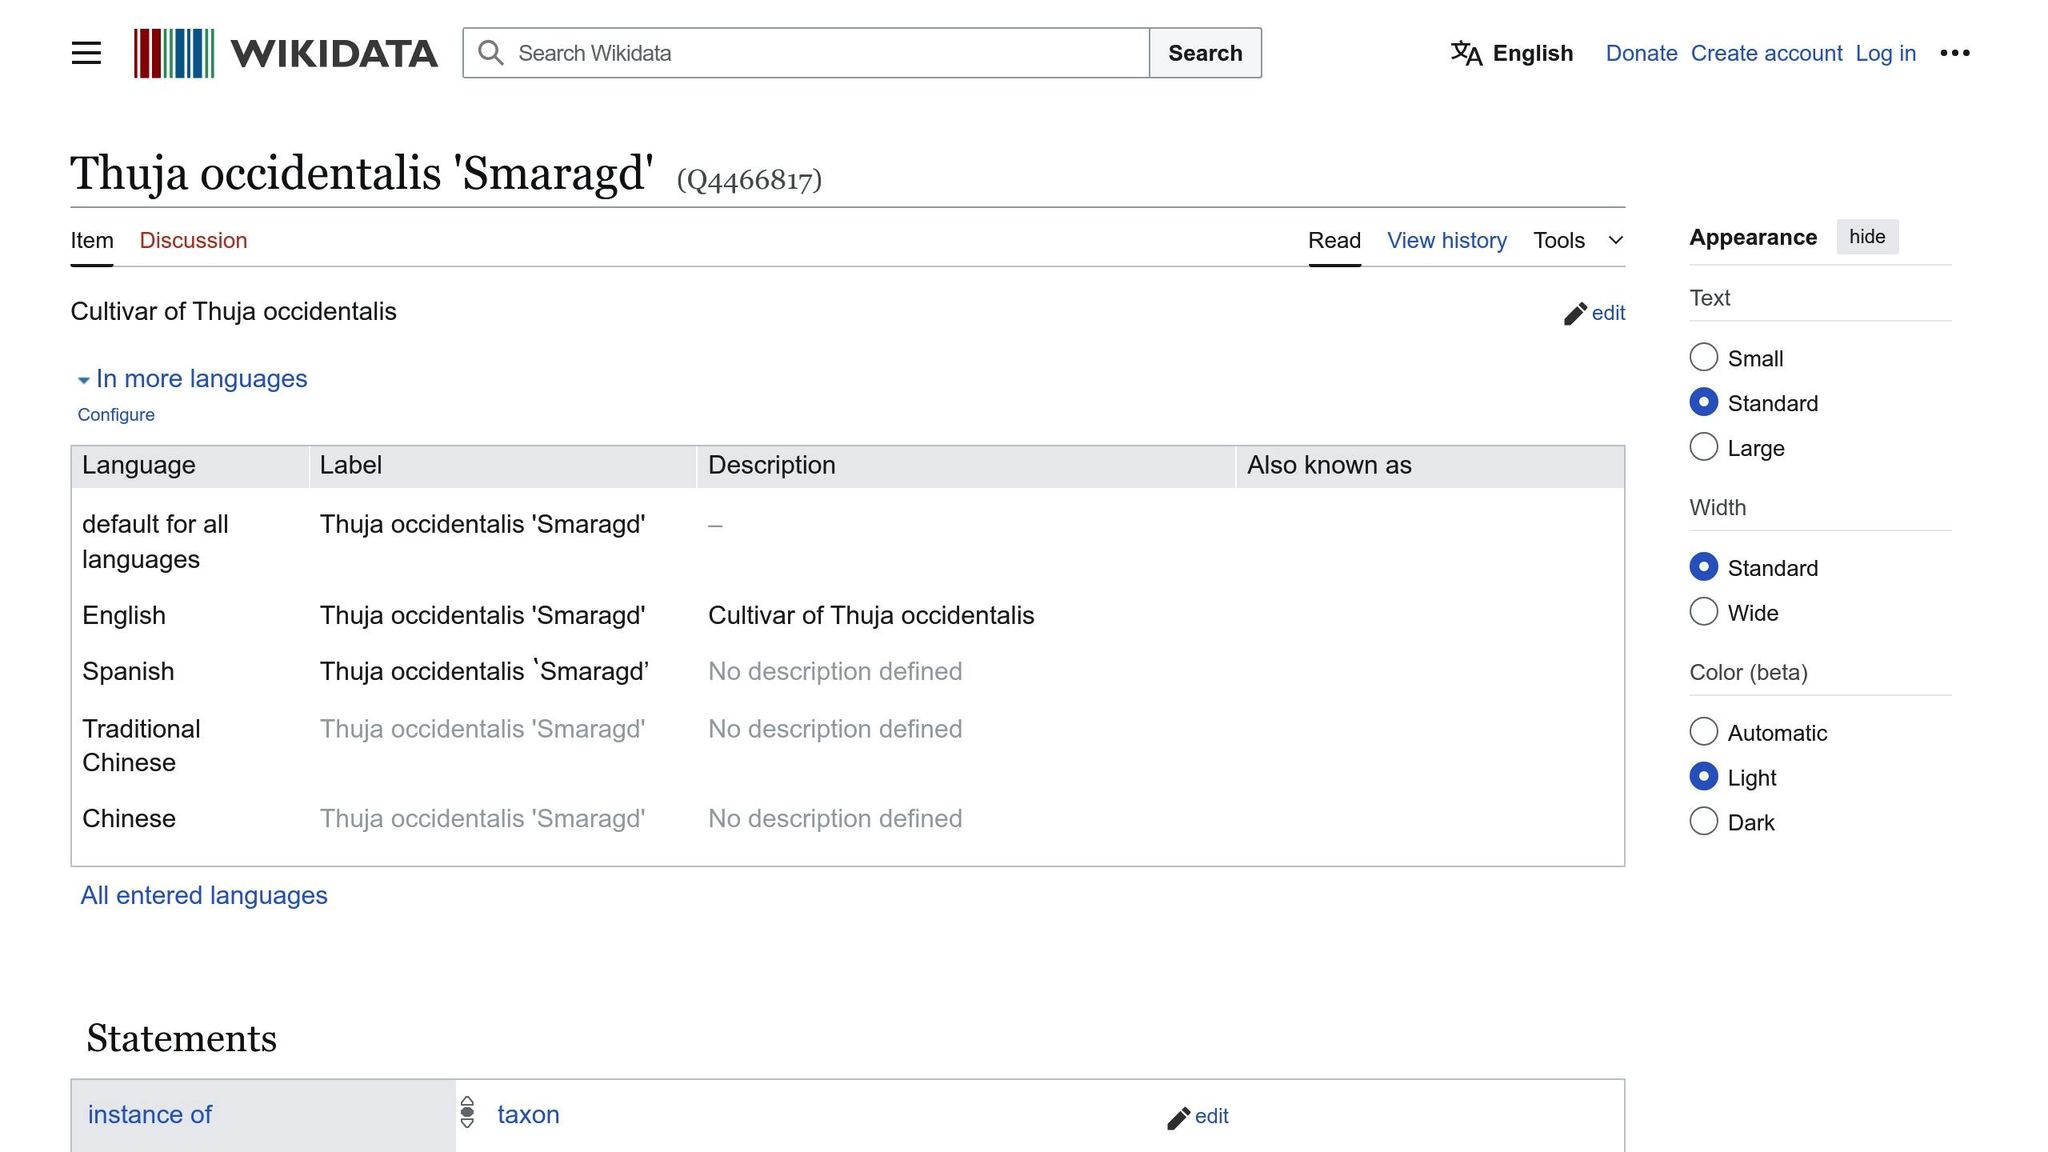This screenshot has width=2048, height=1152.
Task: Click the magnifier icon in search box
Action: coord(490,53)
